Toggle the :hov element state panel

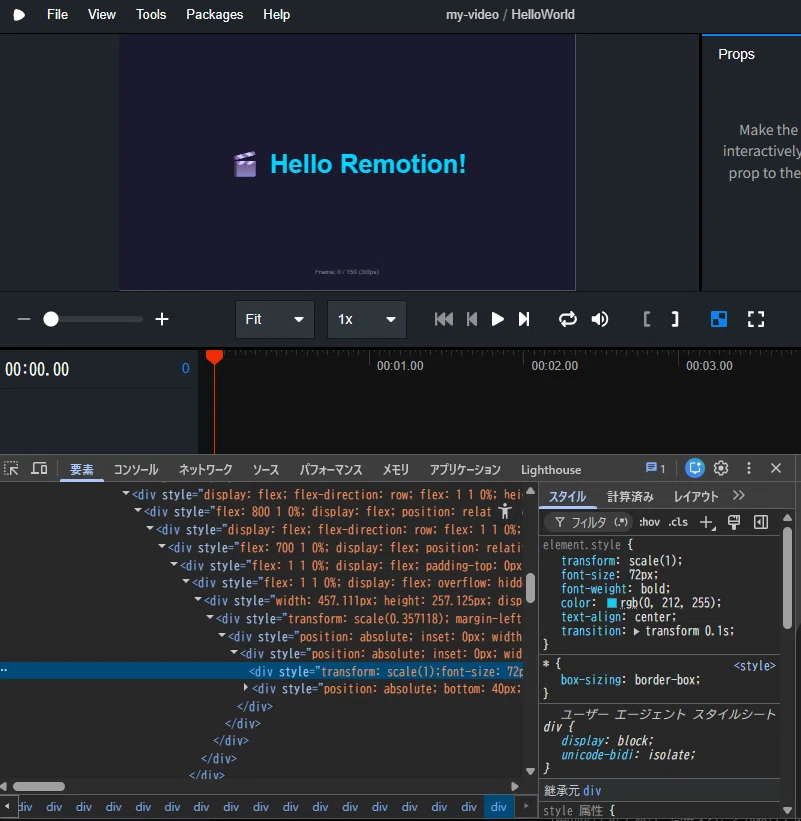pos(649,522)
